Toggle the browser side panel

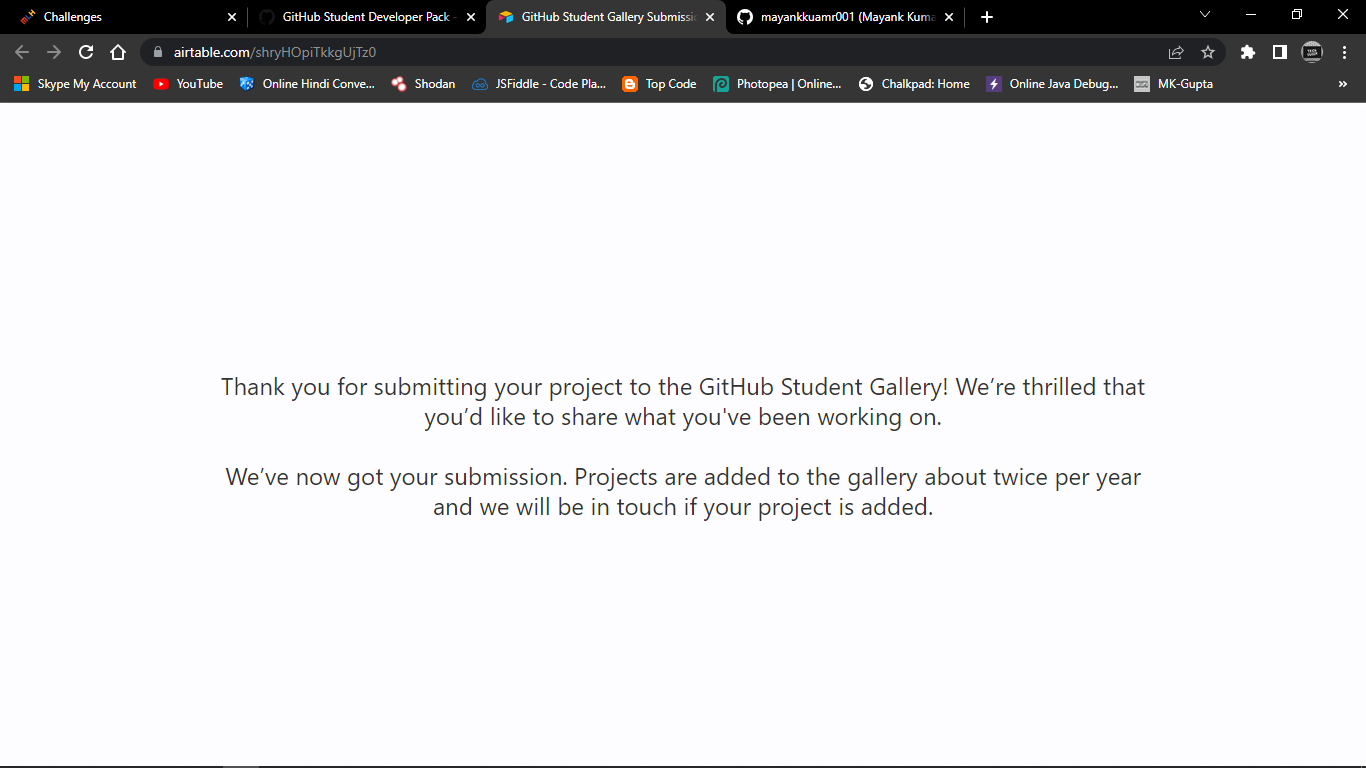point(1279,52)
